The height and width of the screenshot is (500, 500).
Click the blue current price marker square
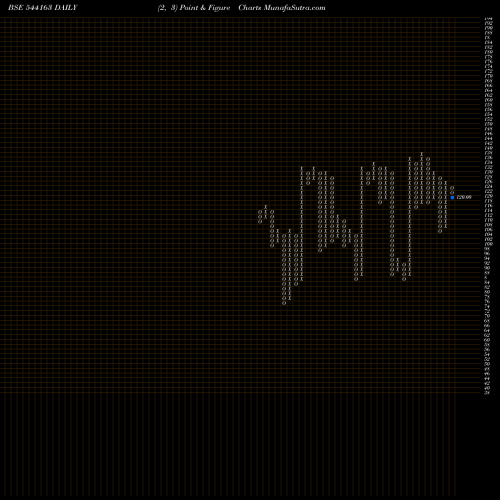click(452, 197)
